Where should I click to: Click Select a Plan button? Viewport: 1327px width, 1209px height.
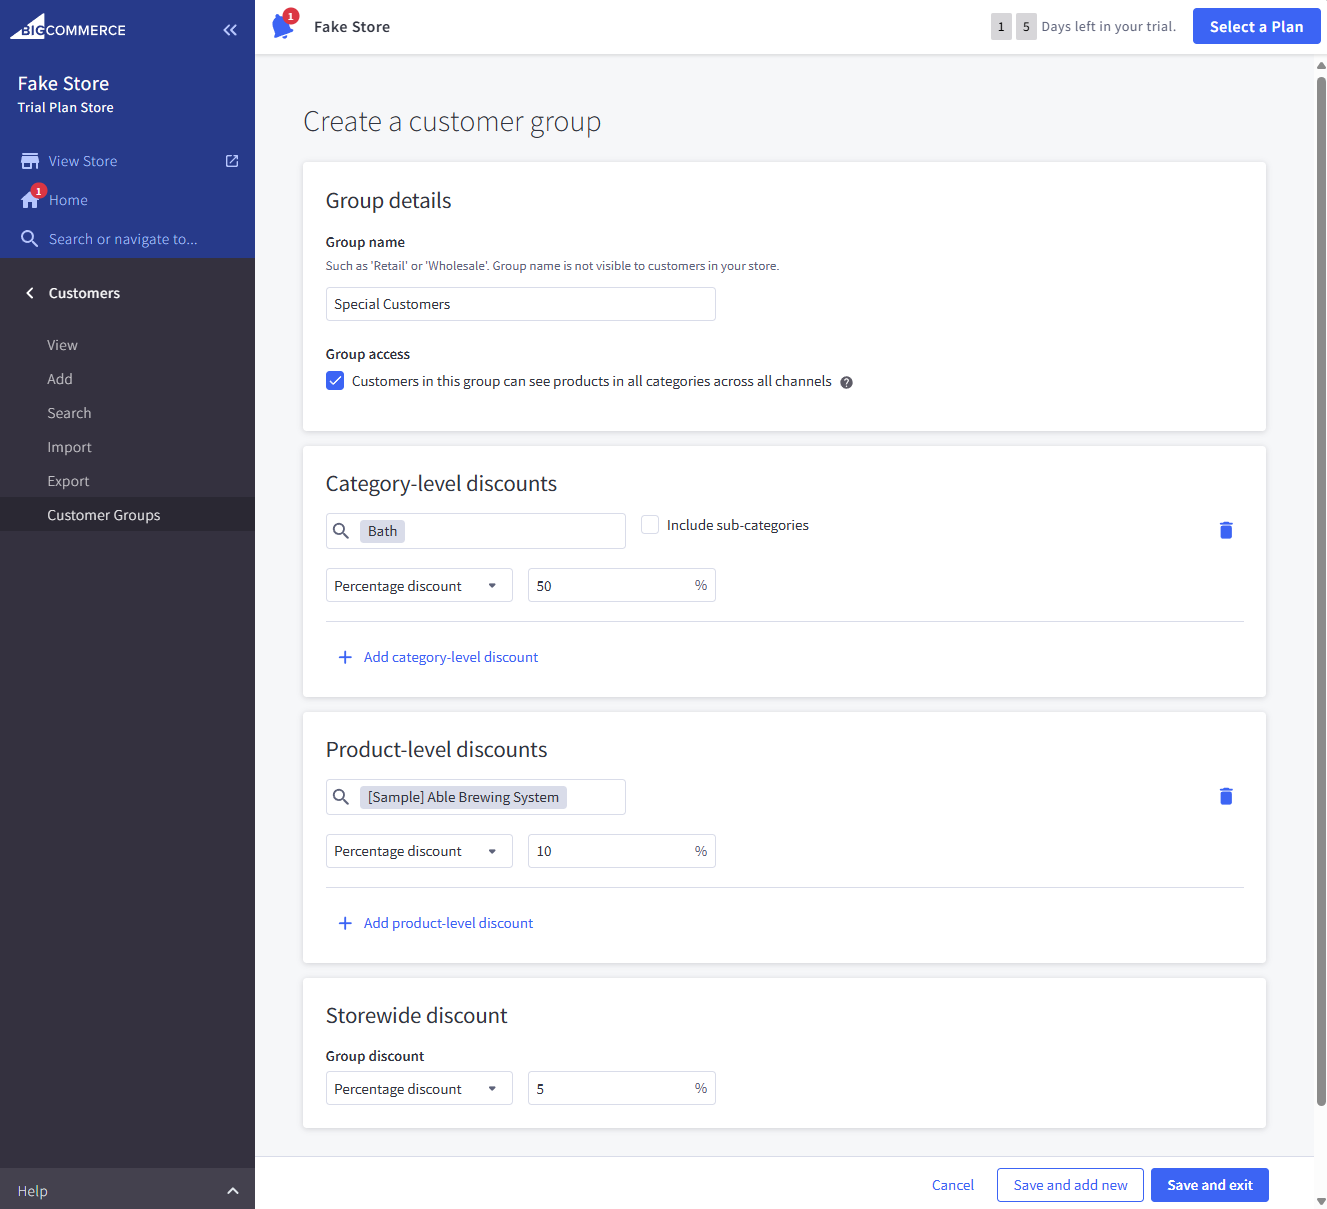(1256, 27)
